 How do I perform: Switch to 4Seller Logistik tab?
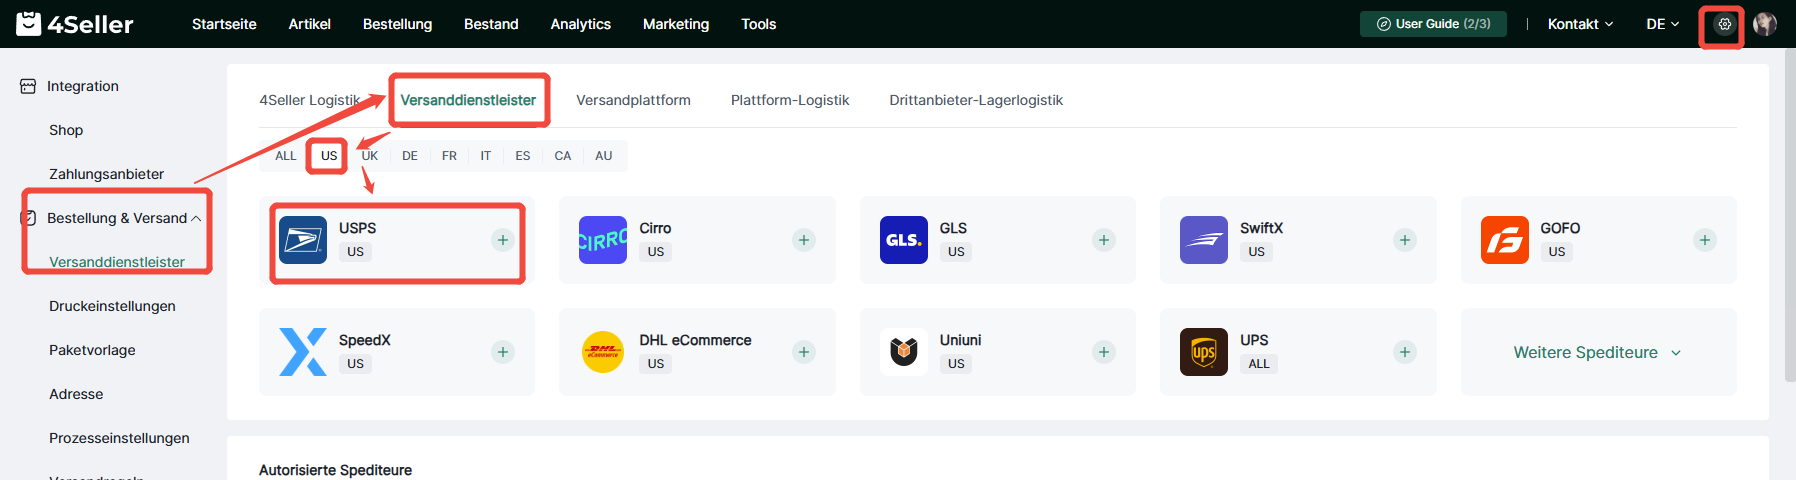310,100
